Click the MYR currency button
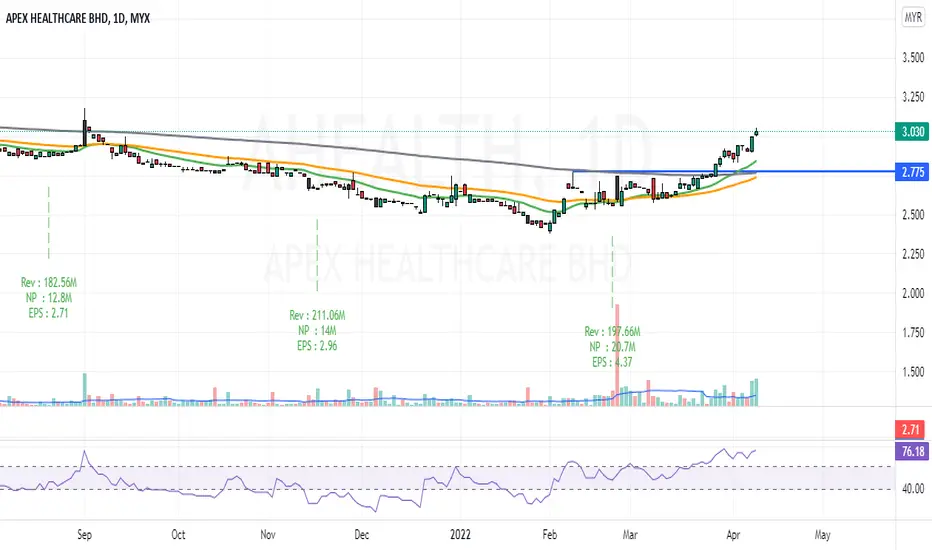Screen dimensions: 932x550 click(x=913, y=18)
